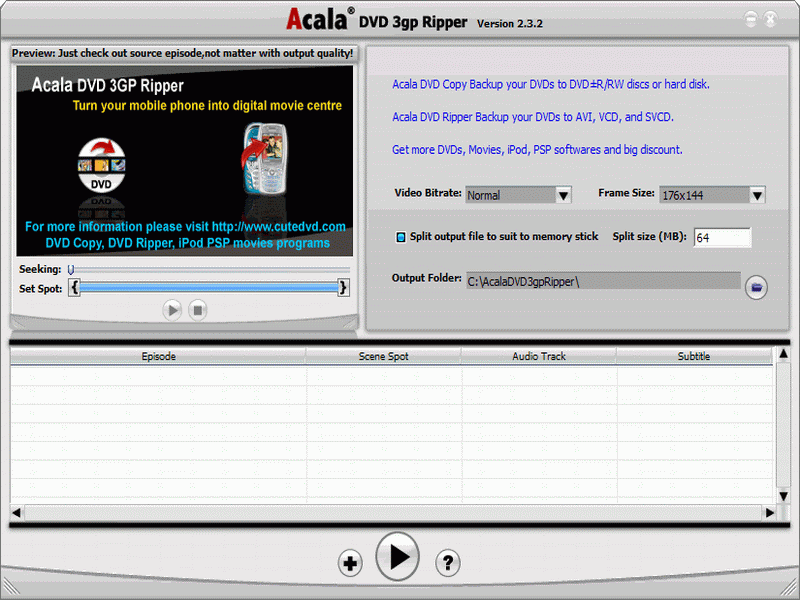Select the Episode column header
The image size is (800, 600).
[x=158, y=356]
